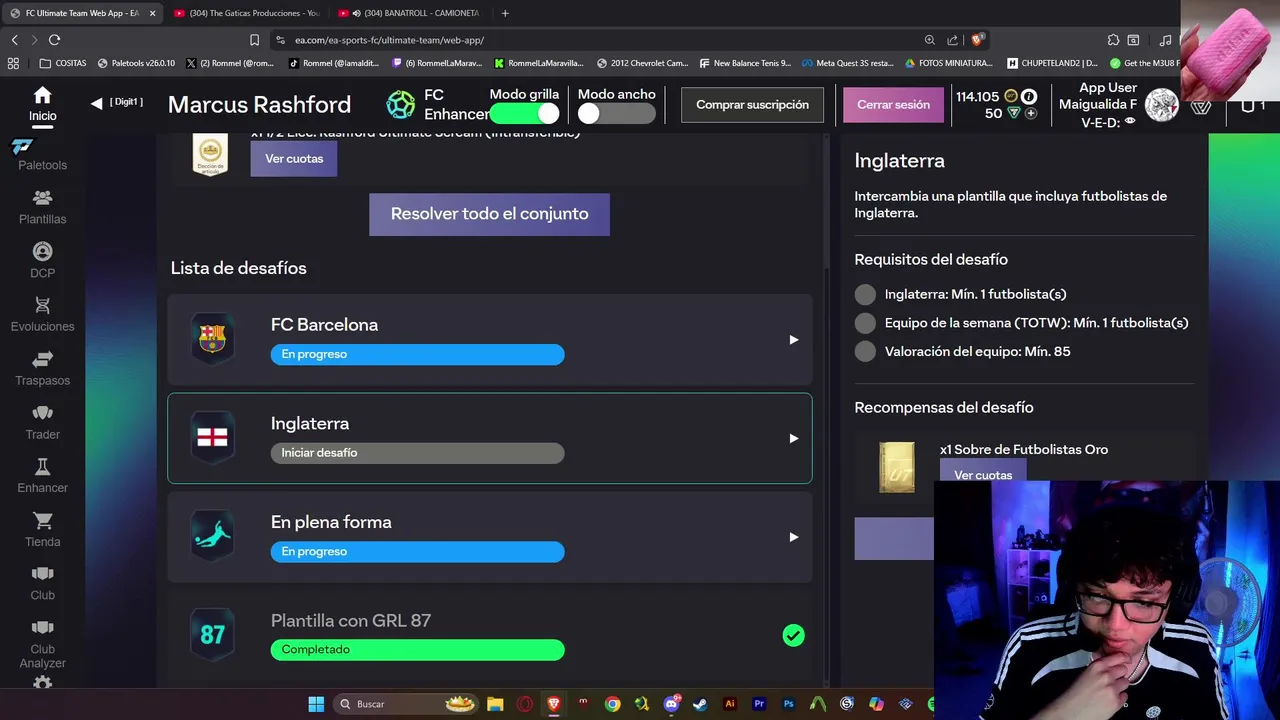Click the coin balance icon
The height and width of the screenshot is (720, 1280).
1011,97
